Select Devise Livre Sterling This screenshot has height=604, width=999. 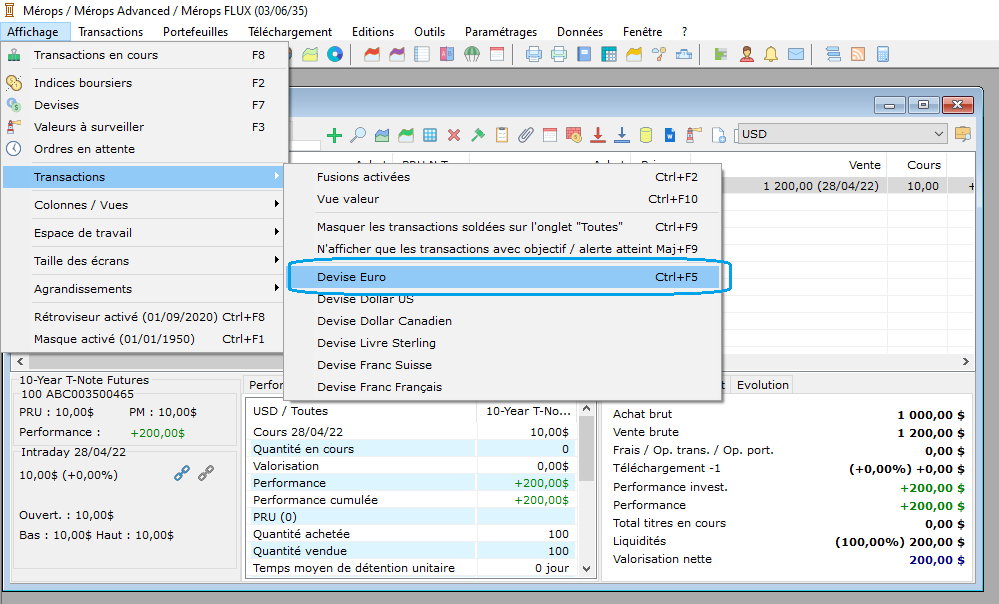tap(503, 343)
